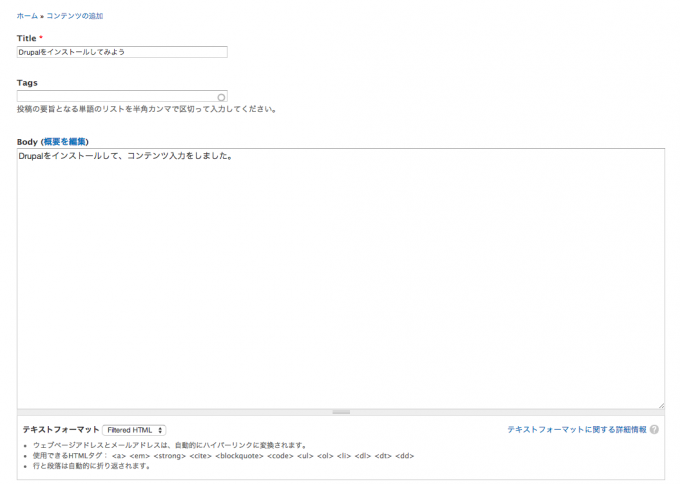This screenshot has height=484, width=680.
Task: Click the red required asterisk beside Title
Action: 41,38
